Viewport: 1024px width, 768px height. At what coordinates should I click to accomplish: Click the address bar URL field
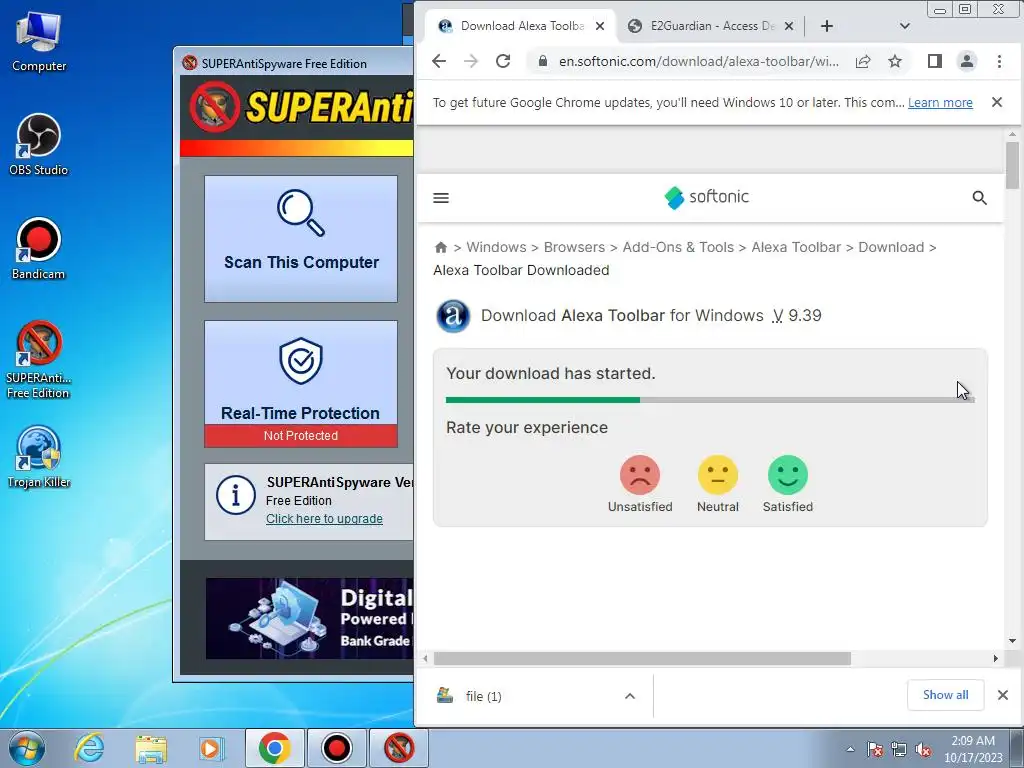[x=698, y=61]
